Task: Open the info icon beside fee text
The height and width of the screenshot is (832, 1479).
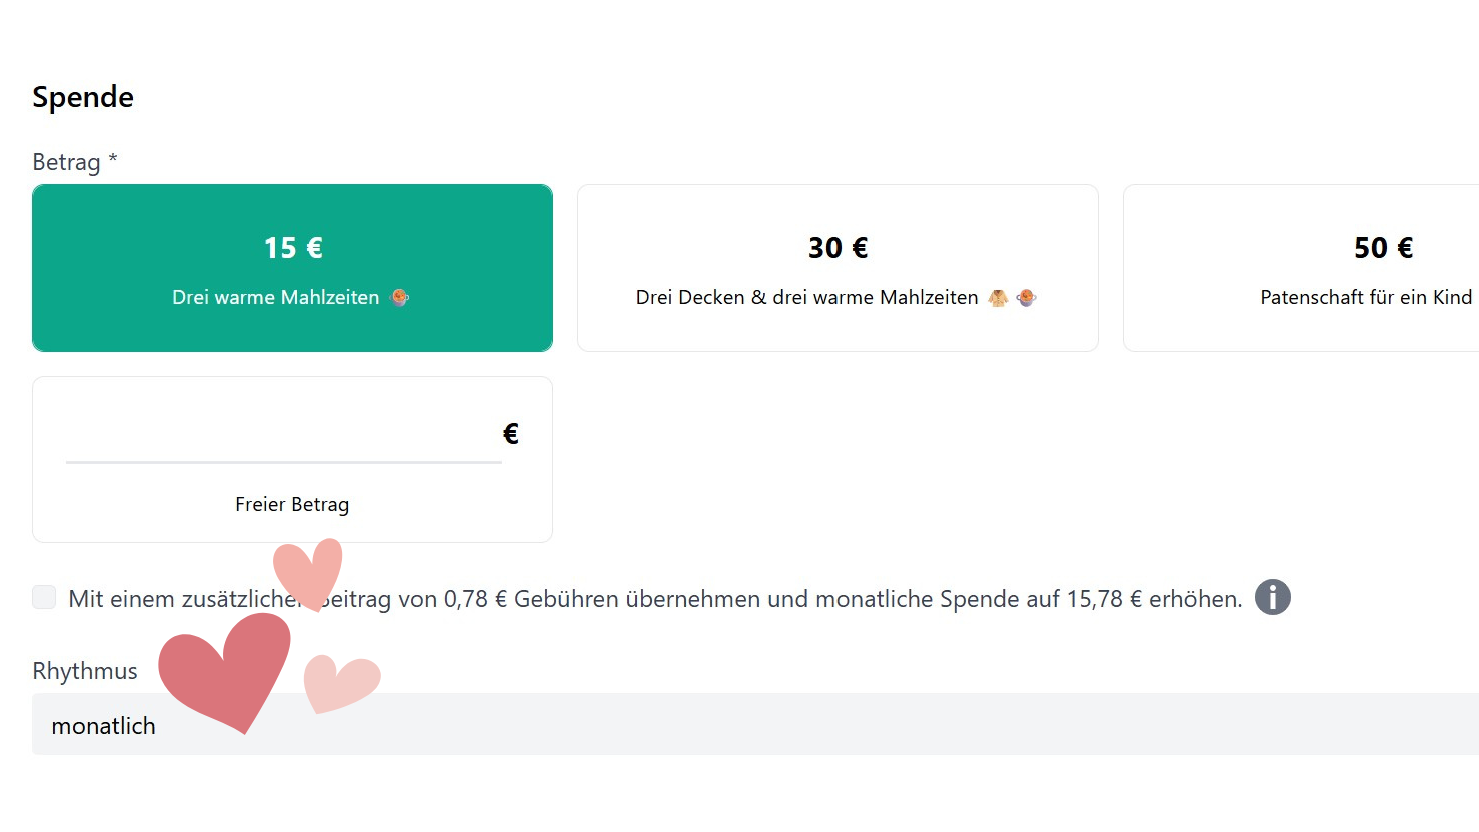Action: pyautogui.click(x=1272, y=598)
